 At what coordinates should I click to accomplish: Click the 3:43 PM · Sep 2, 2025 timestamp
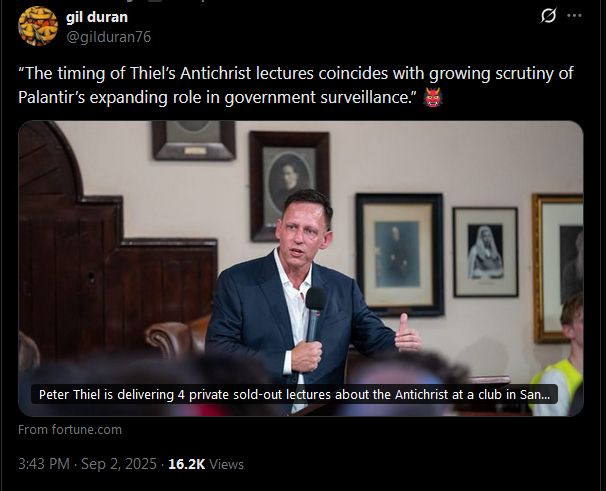tap(87, 464)
